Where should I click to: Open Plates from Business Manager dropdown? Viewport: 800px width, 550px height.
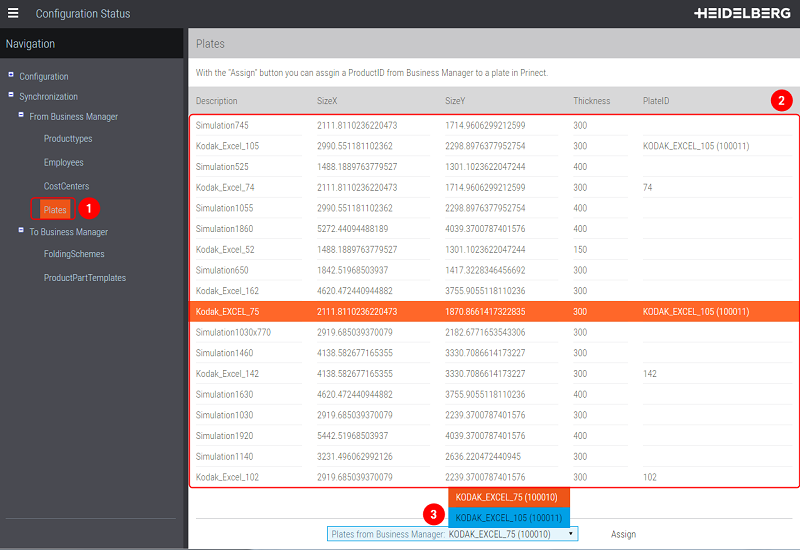452,534
